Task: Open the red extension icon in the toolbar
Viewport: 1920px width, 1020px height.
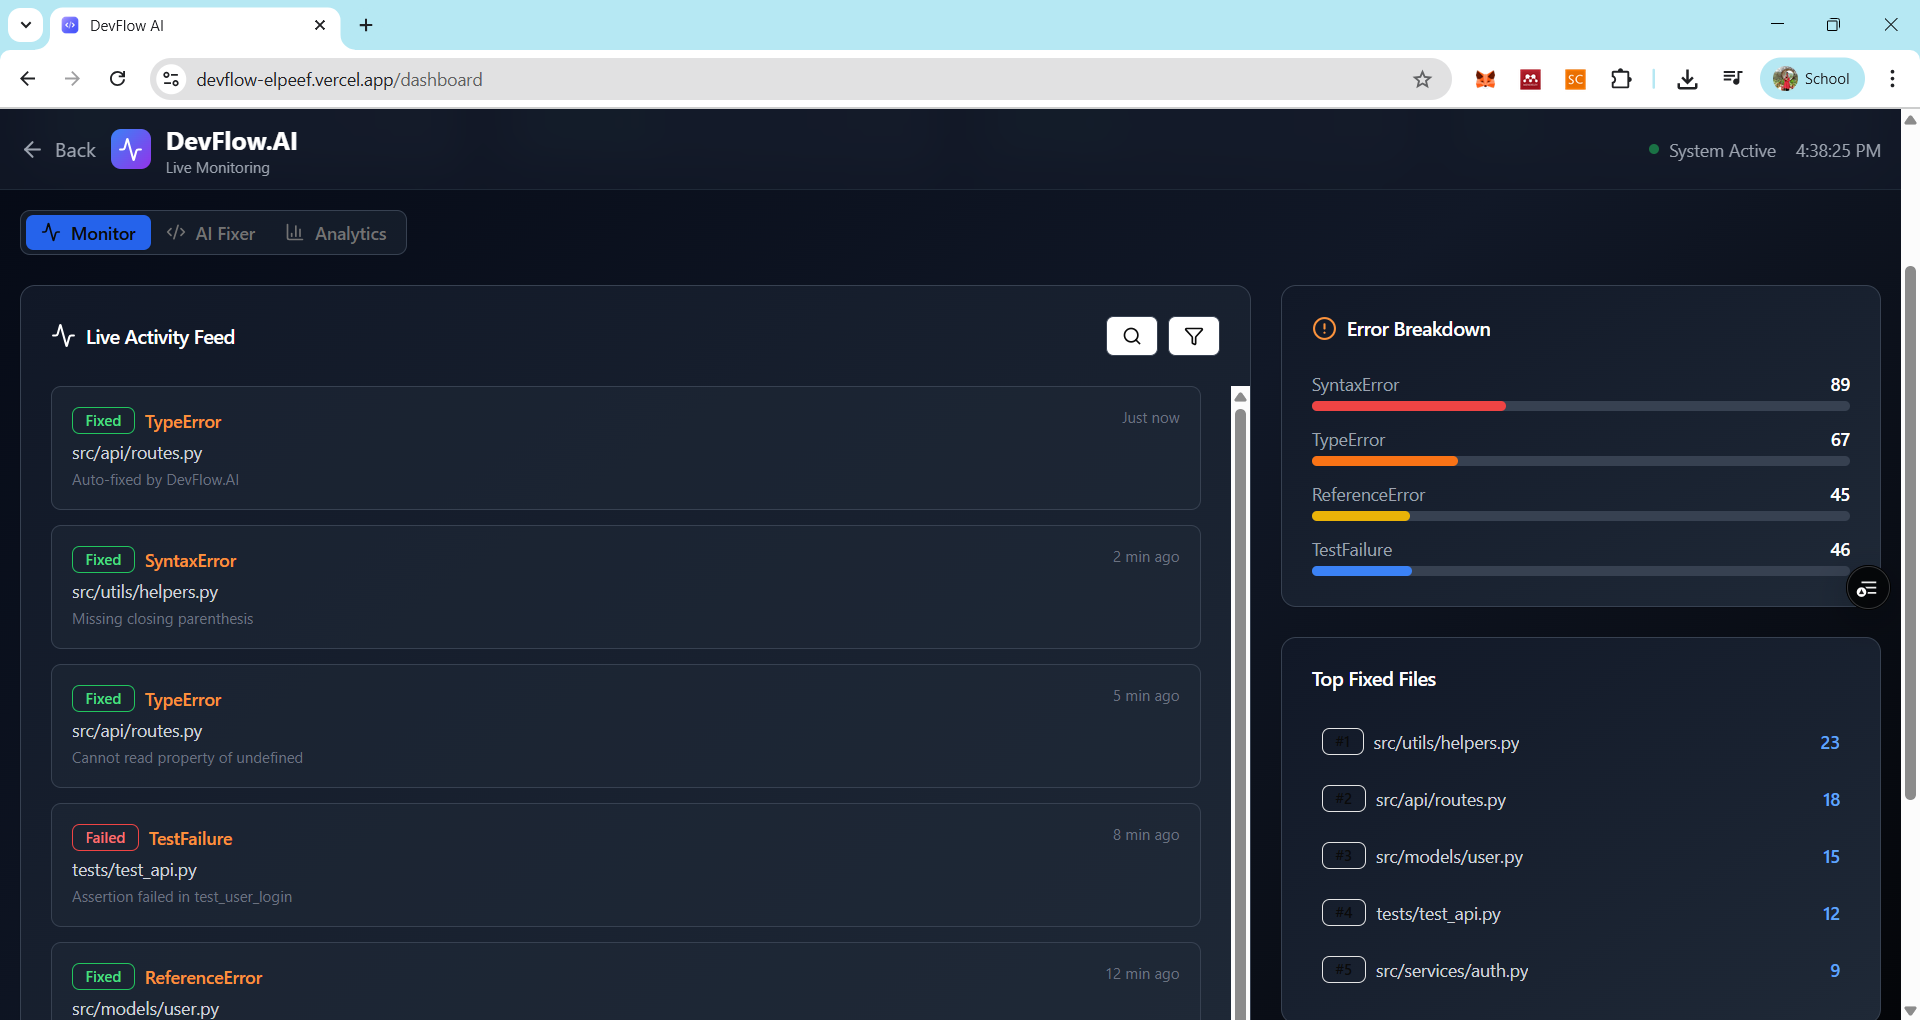Action: coord(1530,79)
